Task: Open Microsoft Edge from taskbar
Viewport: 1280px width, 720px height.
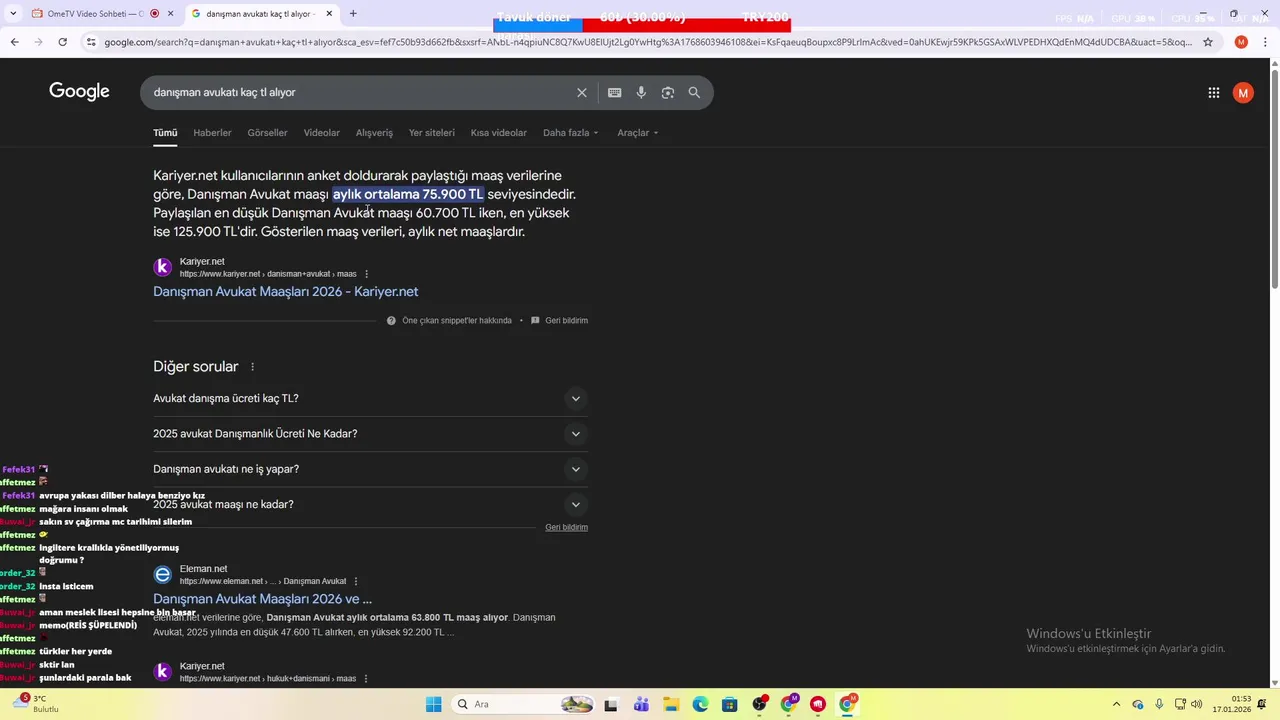Action: click(700, 704)
